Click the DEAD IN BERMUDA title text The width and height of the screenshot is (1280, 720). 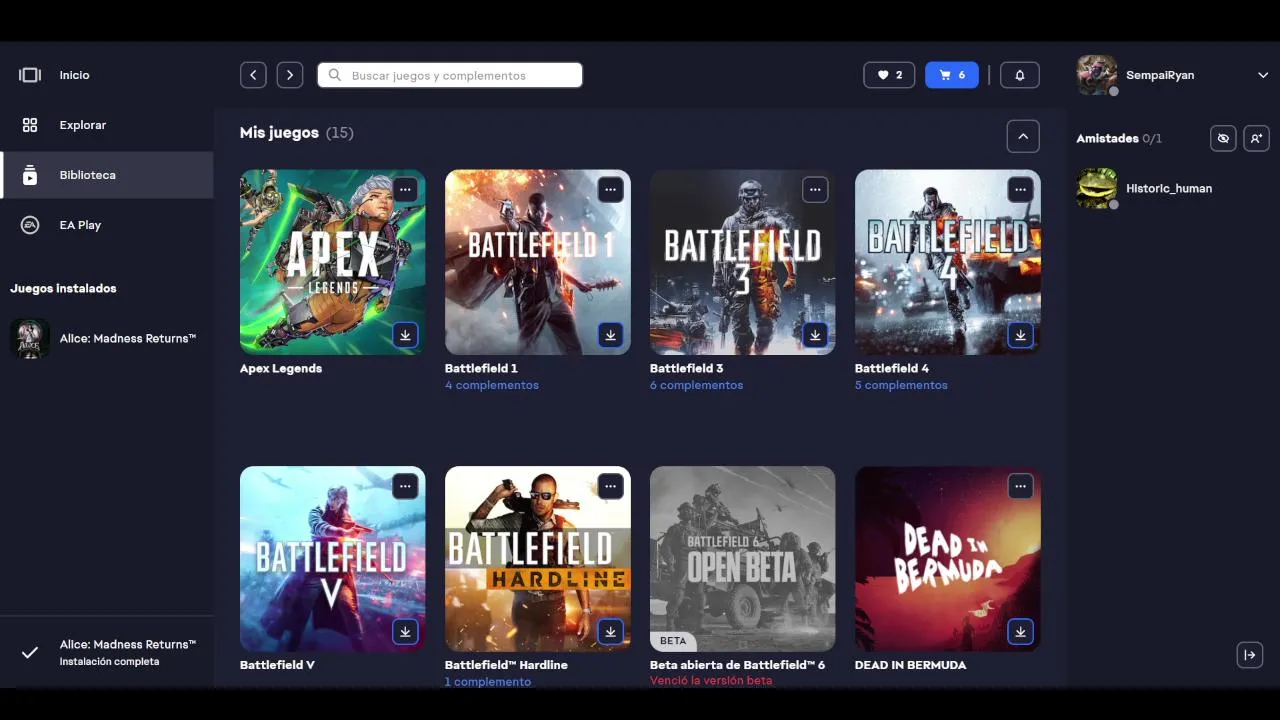pyautogui.click(x=910, y=665)
